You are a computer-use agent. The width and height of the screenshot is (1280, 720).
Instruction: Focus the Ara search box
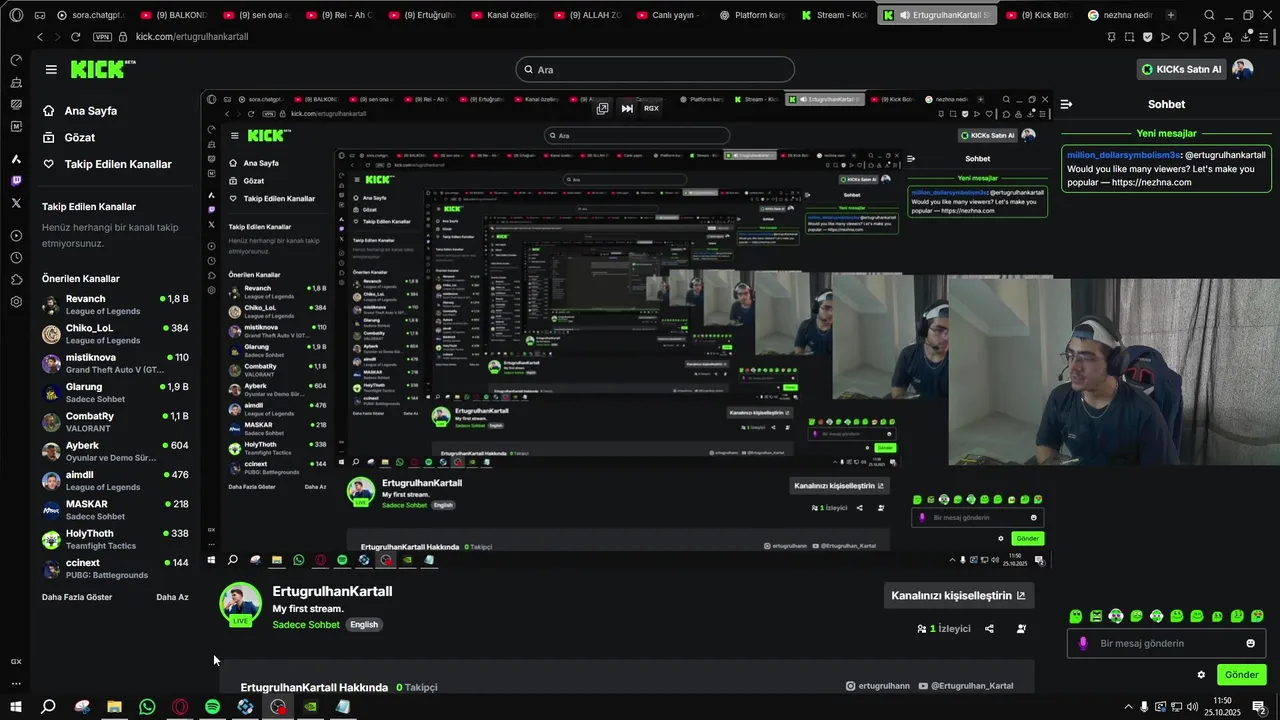tap(655, 70)
